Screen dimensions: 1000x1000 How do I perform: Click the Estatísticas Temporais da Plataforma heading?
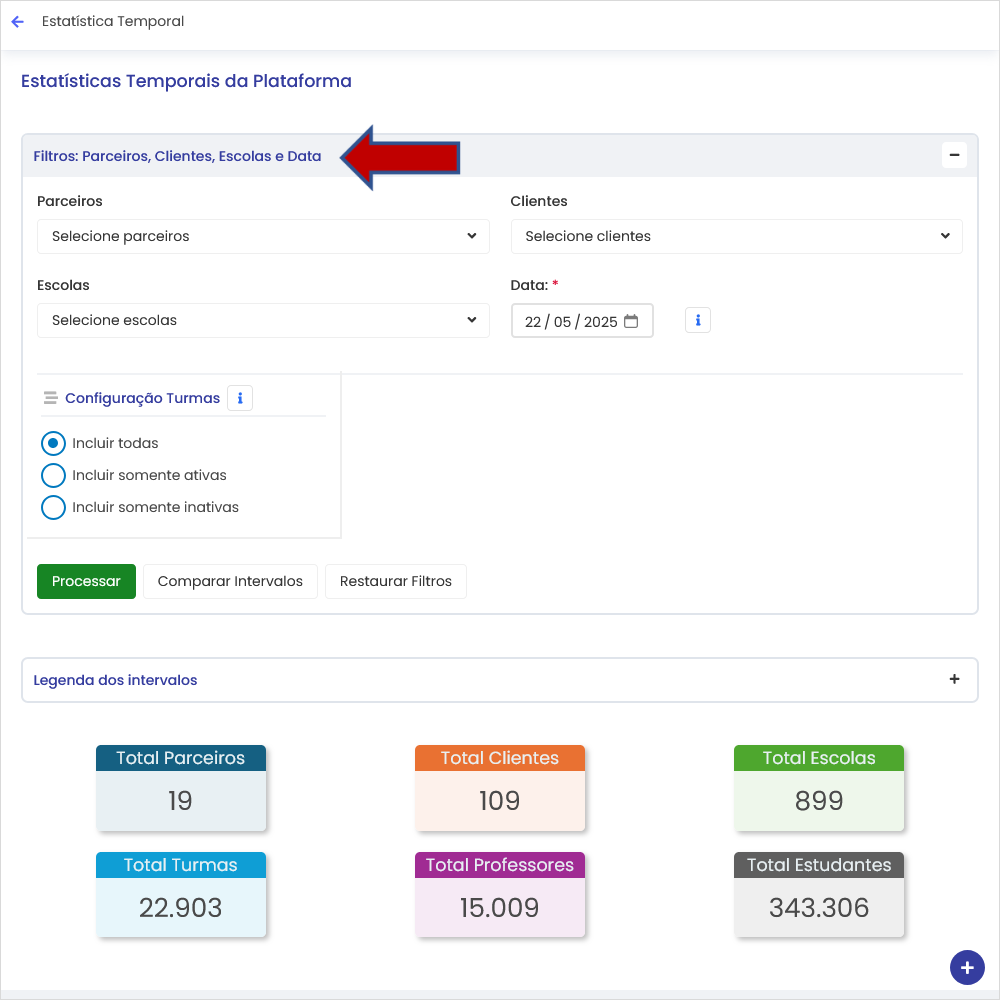click(186, 81)
